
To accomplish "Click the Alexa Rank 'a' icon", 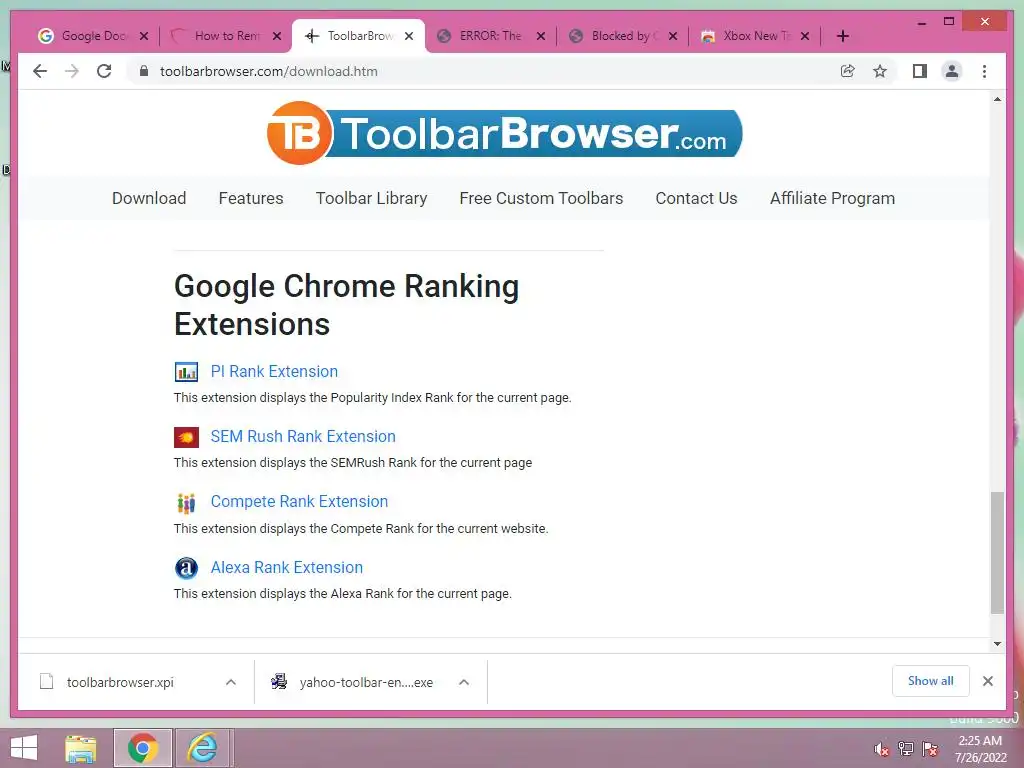I will (186, 568).
